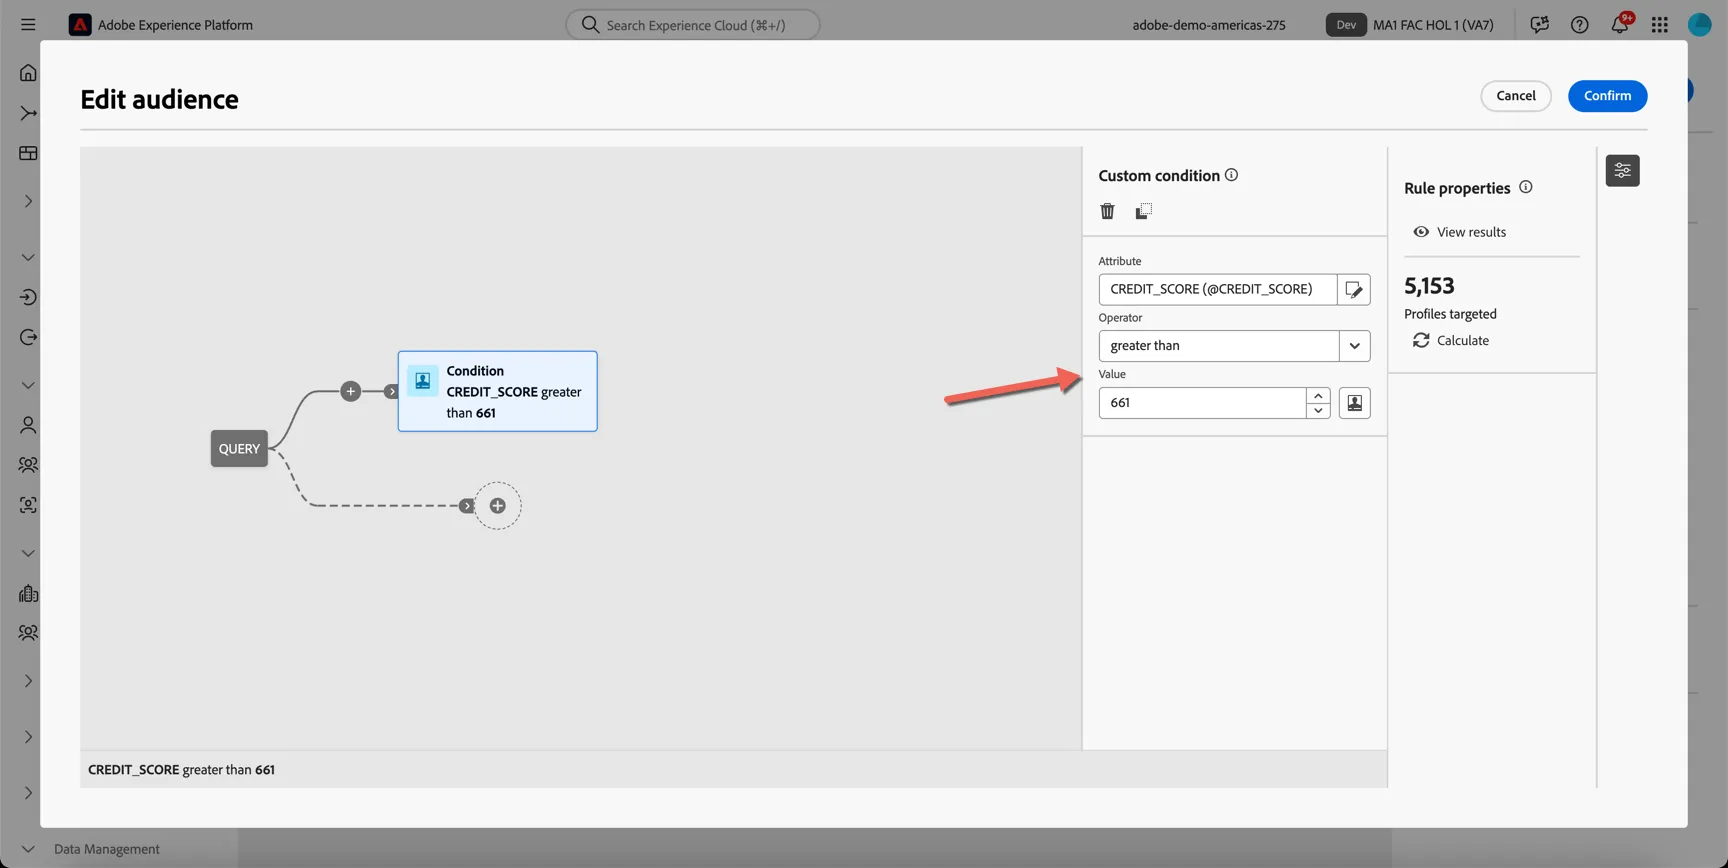Click the user profile avatar

tap(1699, 25)
